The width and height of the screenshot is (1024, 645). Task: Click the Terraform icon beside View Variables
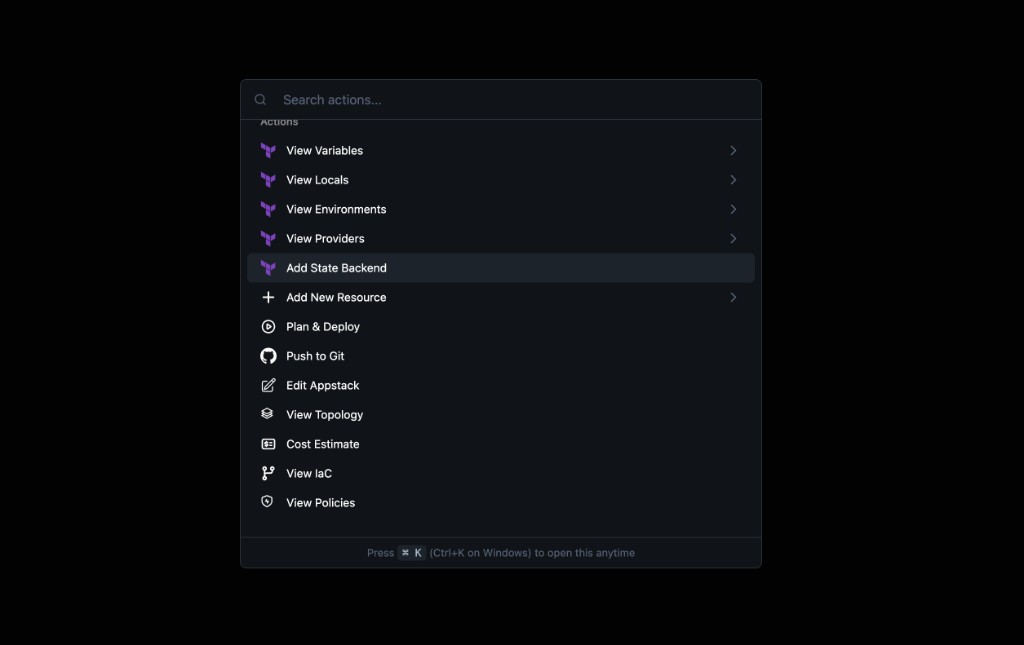268,150
